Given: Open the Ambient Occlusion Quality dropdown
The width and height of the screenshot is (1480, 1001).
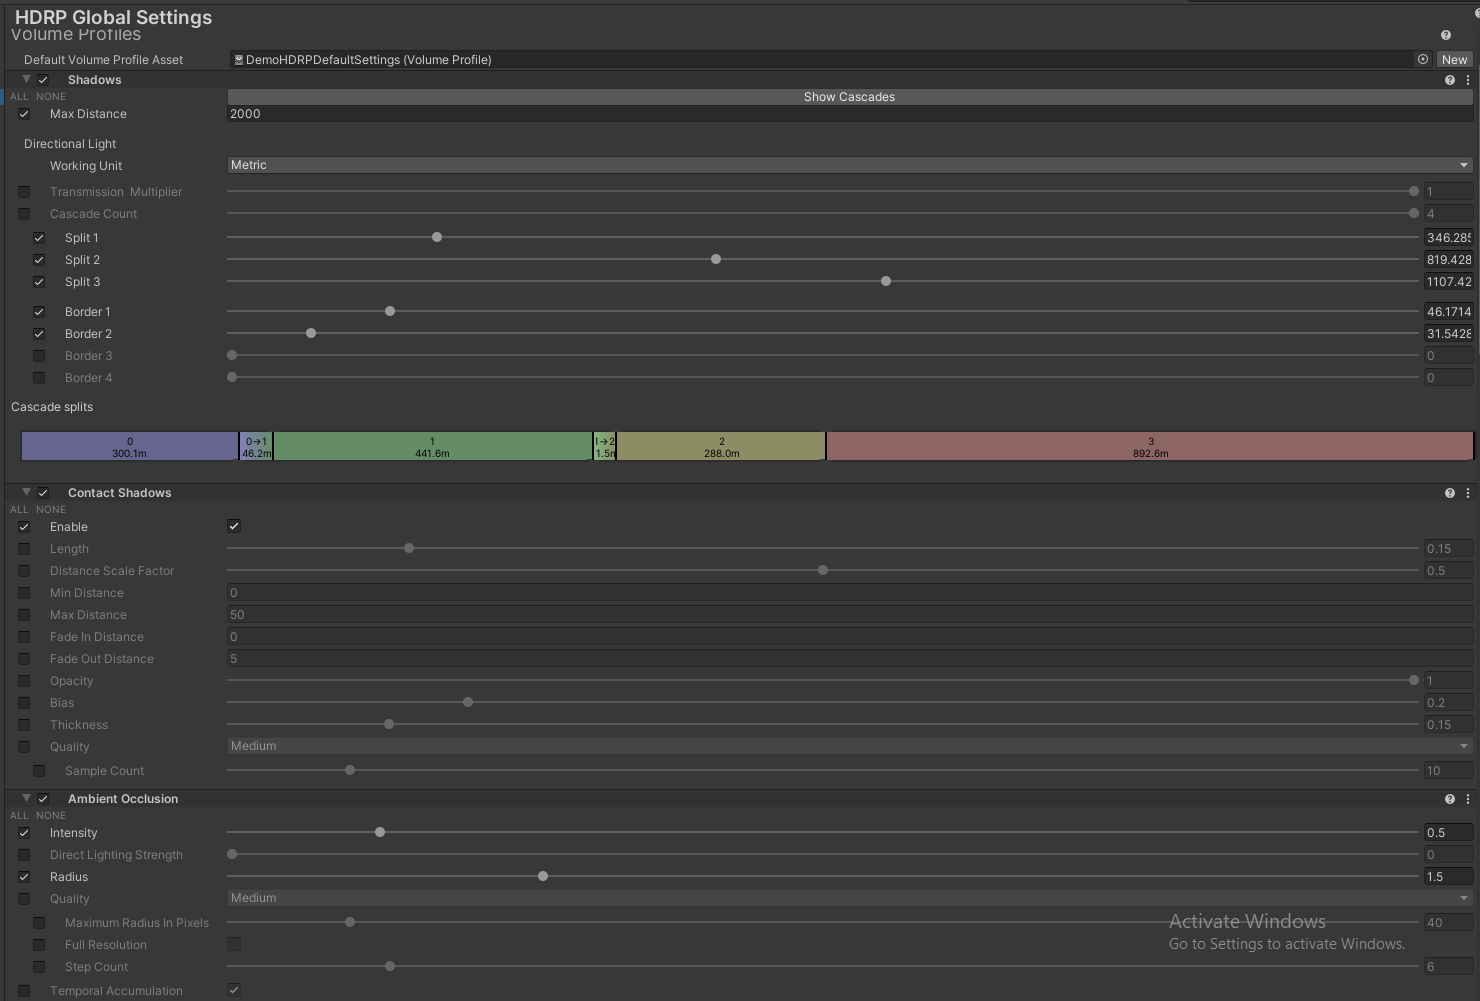Looking at the screenshot, I should pos(850,898).
